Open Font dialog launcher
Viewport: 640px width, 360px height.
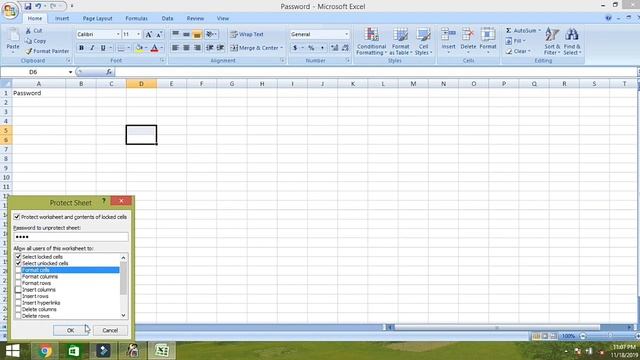(x=162, y=60)
